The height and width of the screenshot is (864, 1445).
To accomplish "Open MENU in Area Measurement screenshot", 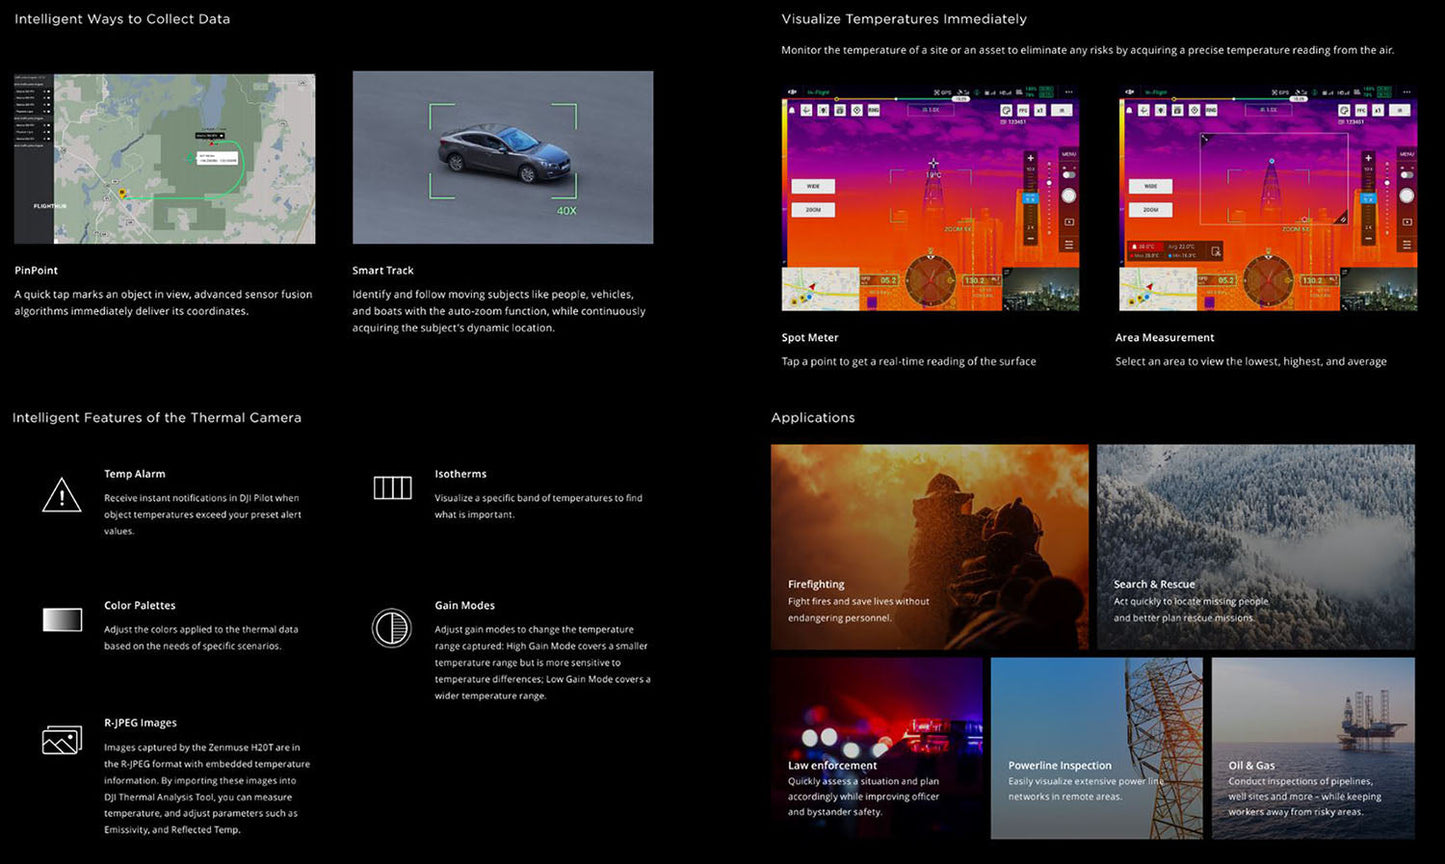I will point(1407,154).
